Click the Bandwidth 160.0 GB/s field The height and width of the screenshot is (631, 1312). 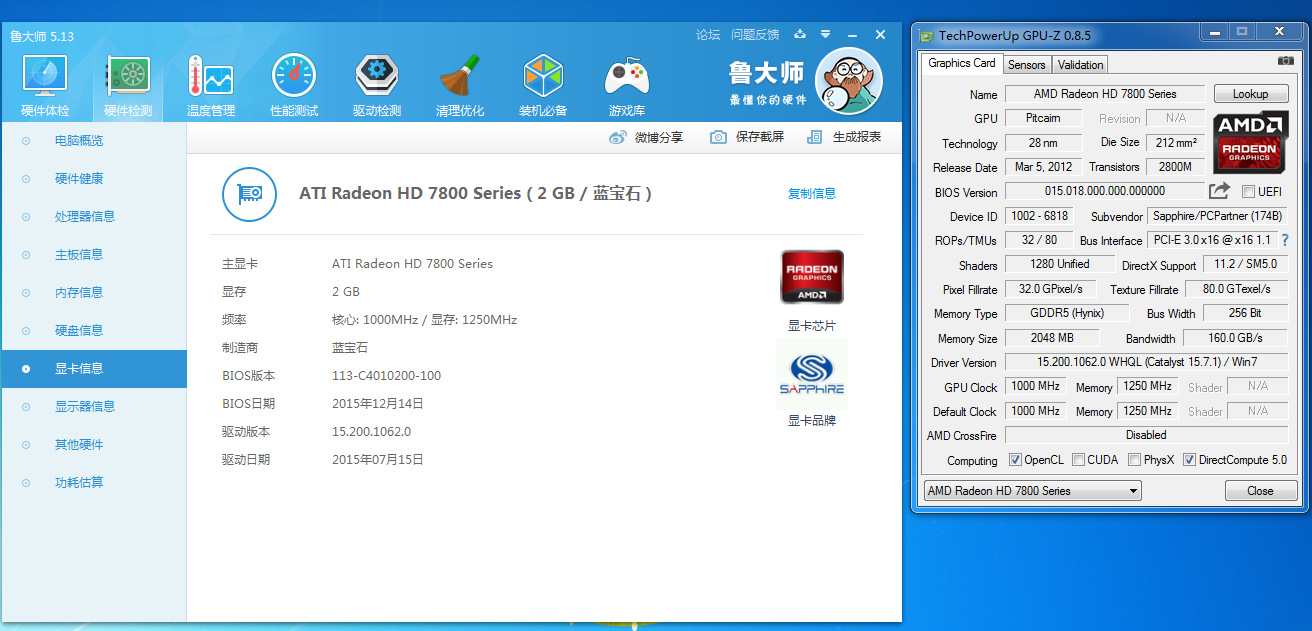point(1236,338)
